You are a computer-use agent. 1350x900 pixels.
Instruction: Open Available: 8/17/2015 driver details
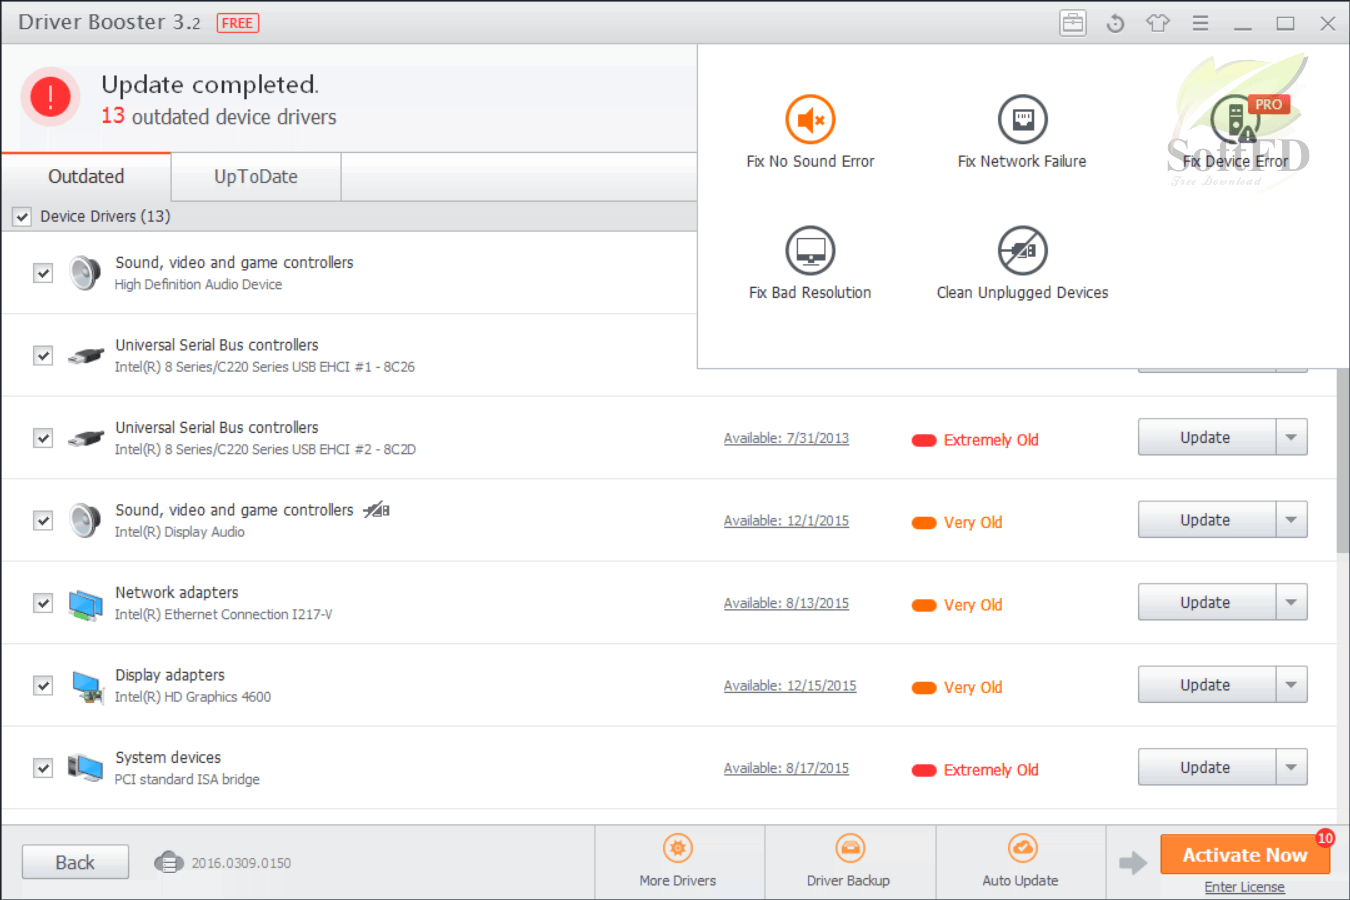pyautogui.click(x=786, y=768)
